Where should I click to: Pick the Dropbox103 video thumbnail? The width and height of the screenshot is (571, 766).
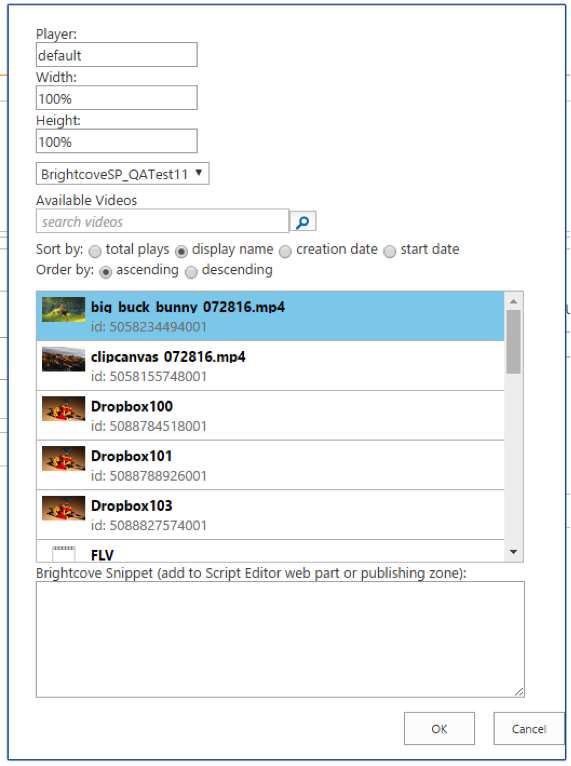click(63, 509)
